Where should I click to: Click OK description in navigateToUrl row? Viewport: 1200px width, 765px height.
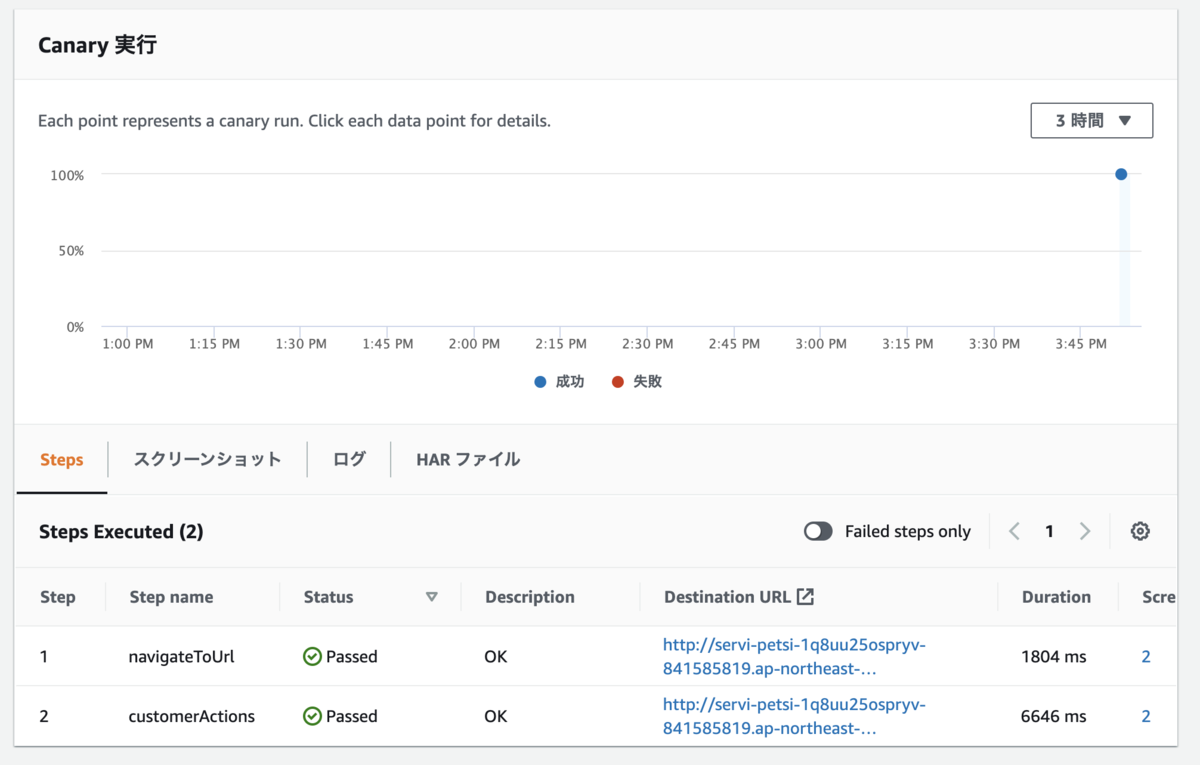tap(496, 657)
